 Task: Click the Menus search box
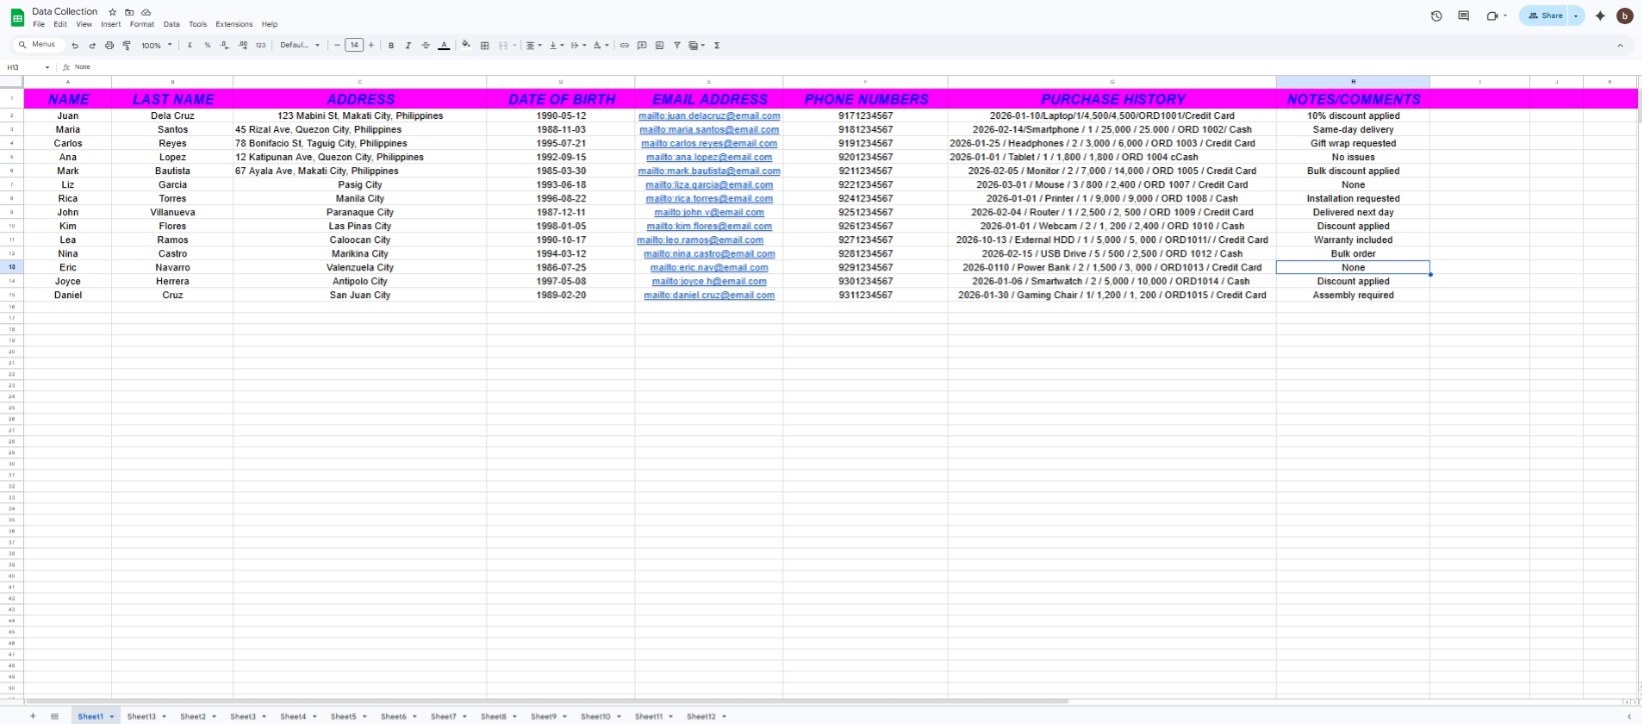[x=40, y=45]
